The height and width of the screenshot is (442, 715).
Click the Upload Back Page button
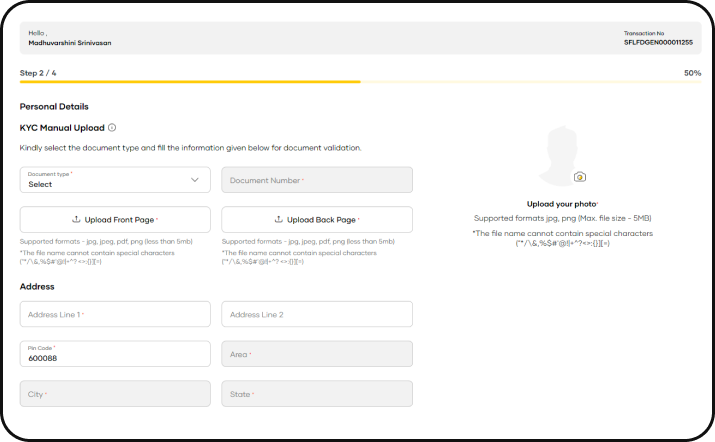pyautogui.click(x=317, y=219)
